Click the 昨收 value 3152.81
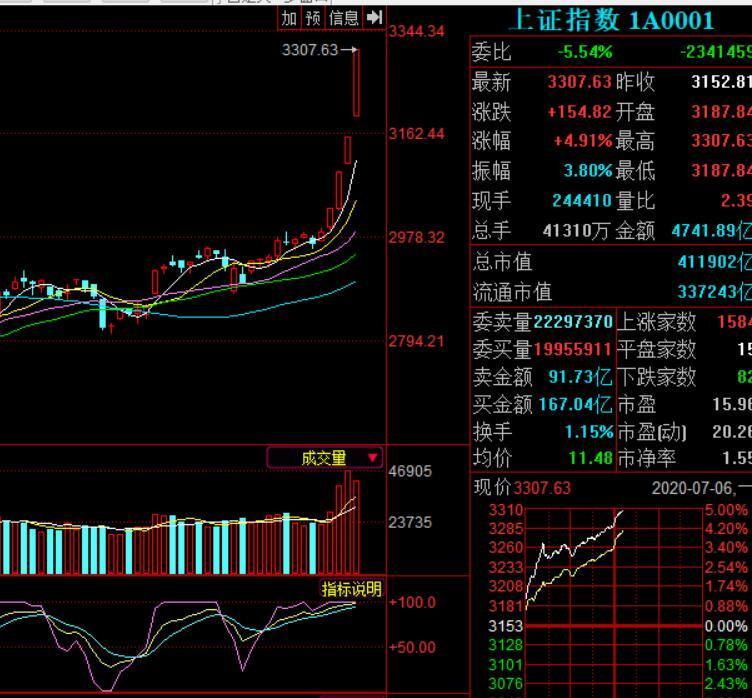This screenshot has width=752, height=698. (721, 82)
